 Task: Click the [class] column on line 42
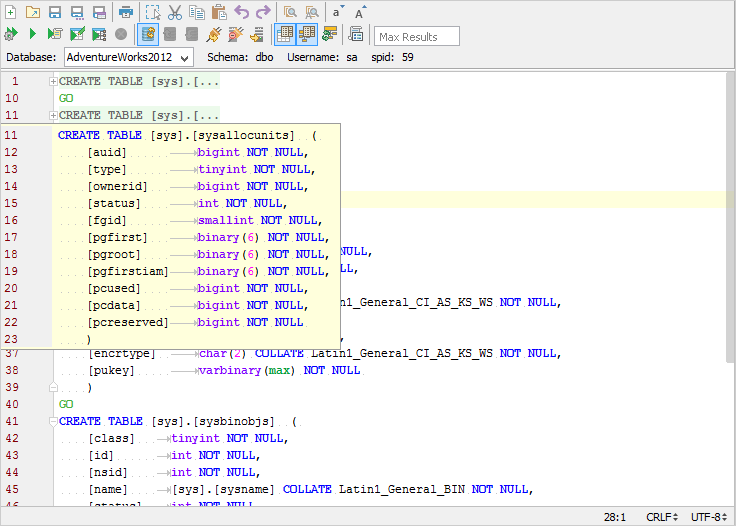111,438
